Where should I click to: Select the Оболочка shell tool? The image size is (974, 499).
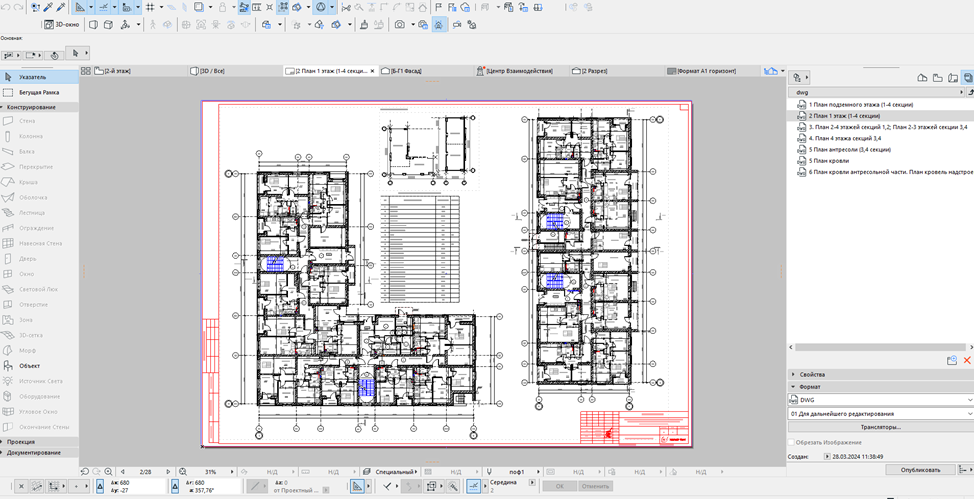[39, 197]
